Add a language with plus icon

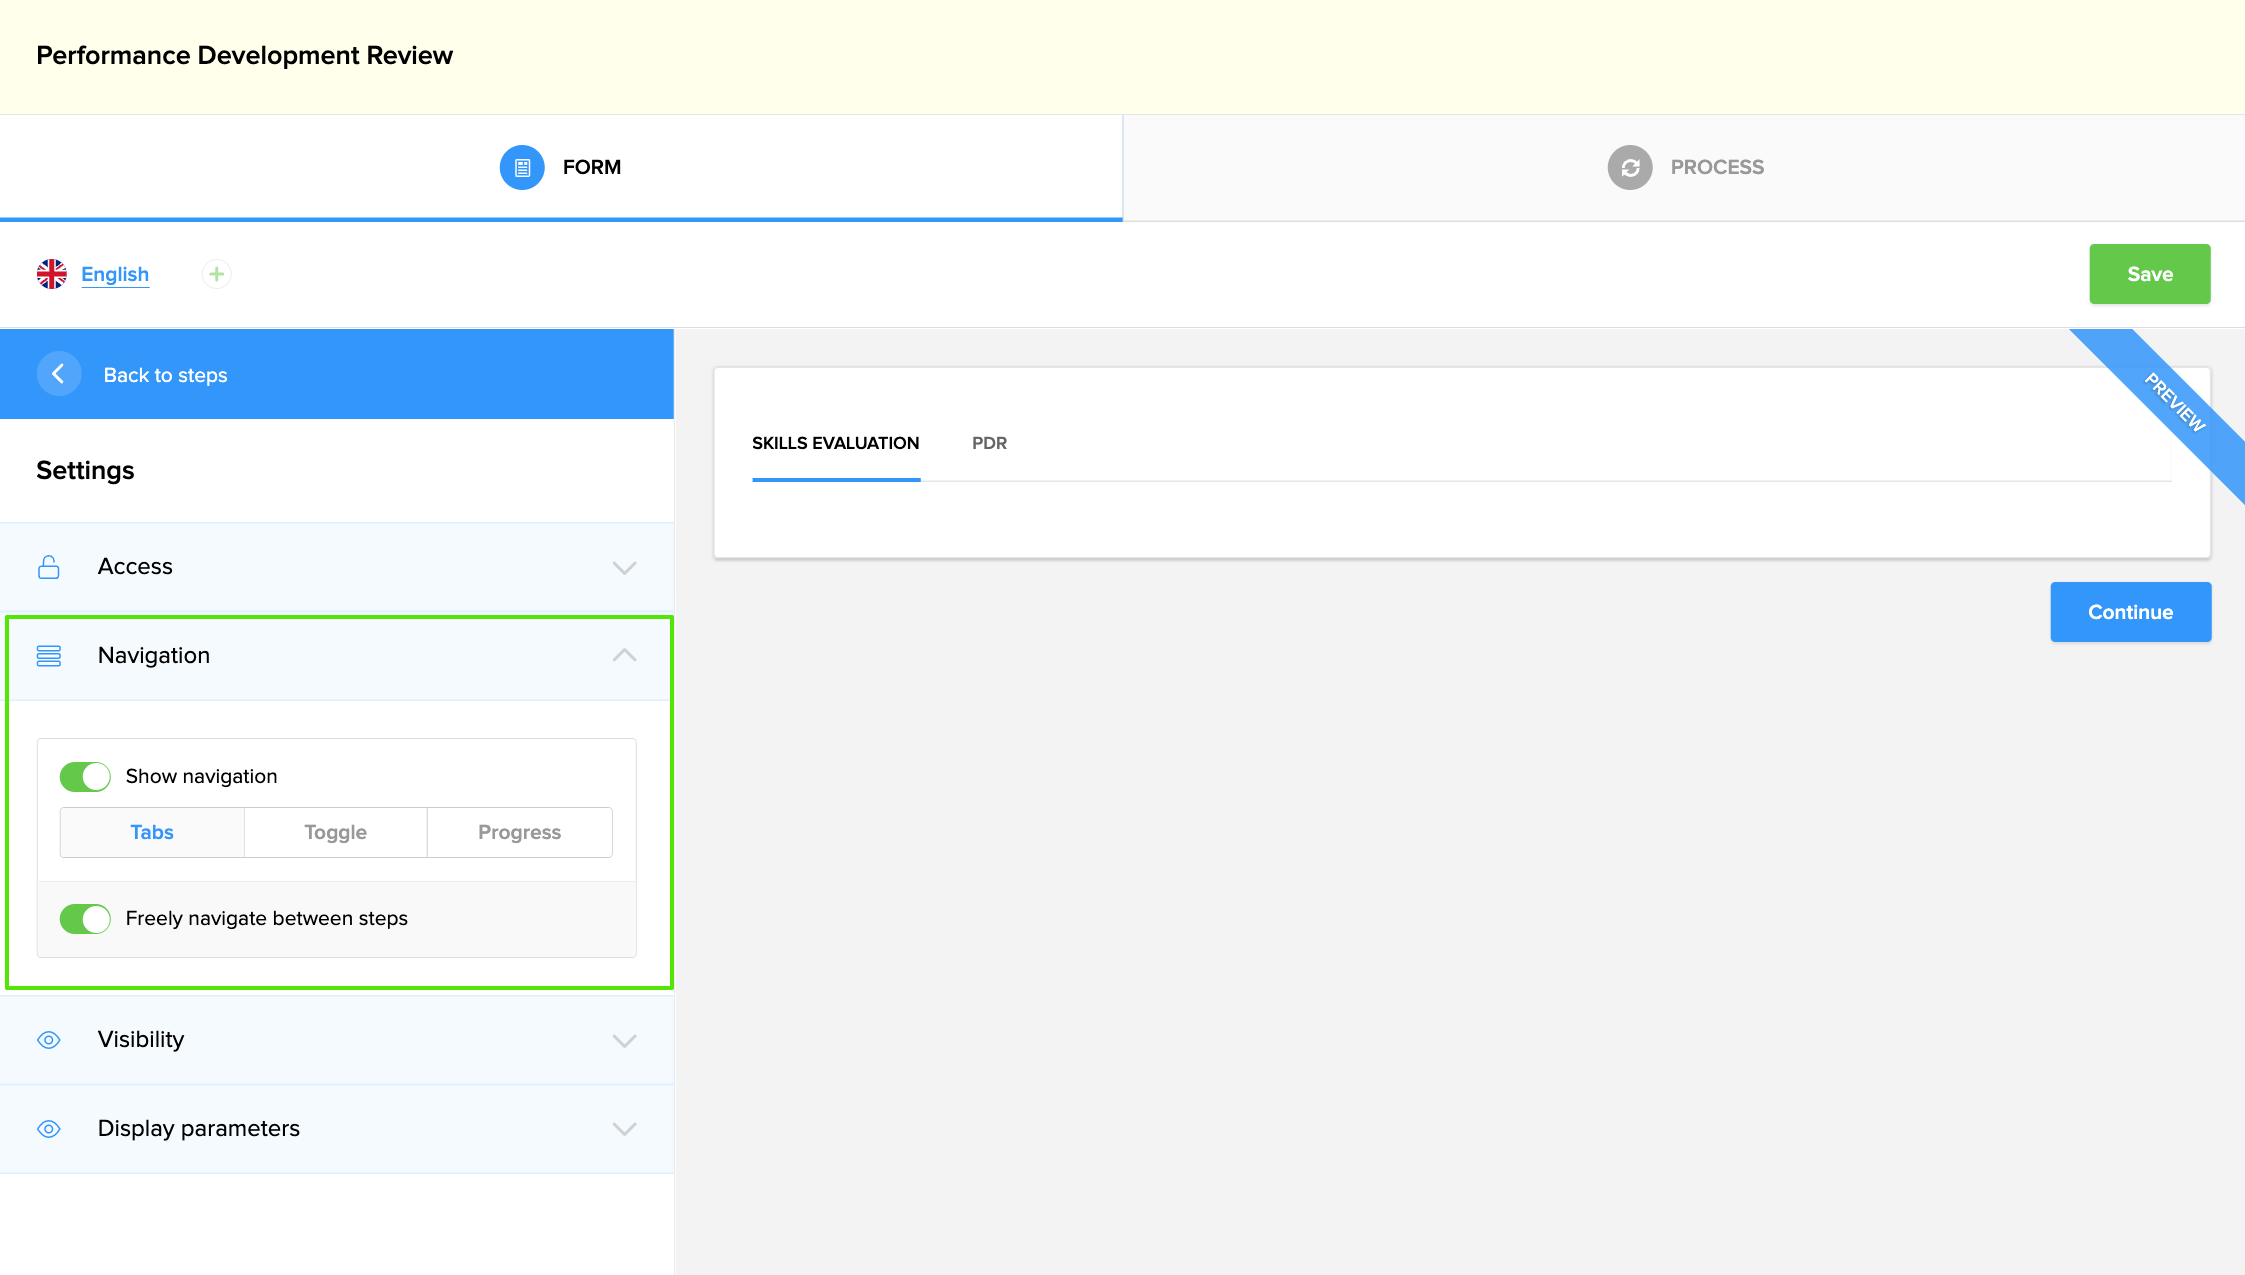tap(216, 274)
